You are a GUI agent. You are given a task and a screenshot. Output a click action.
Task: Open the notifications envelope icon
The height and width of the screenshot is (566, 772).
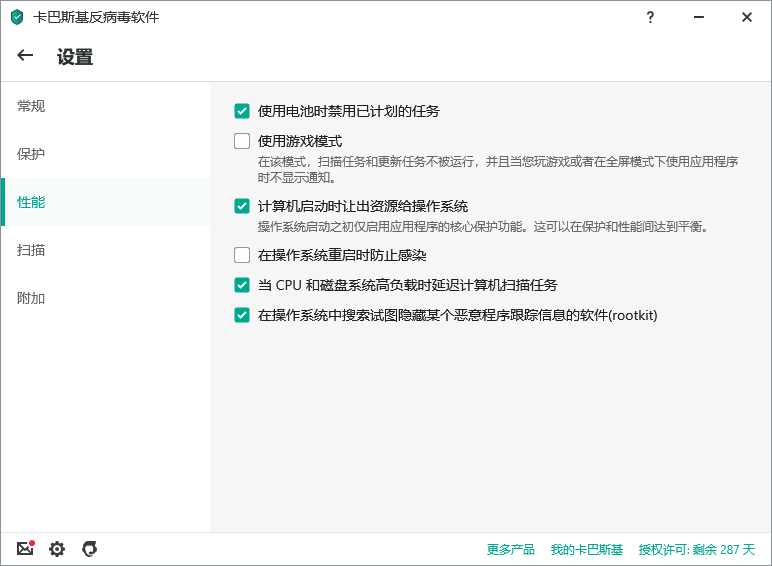[x=26, y=548]
